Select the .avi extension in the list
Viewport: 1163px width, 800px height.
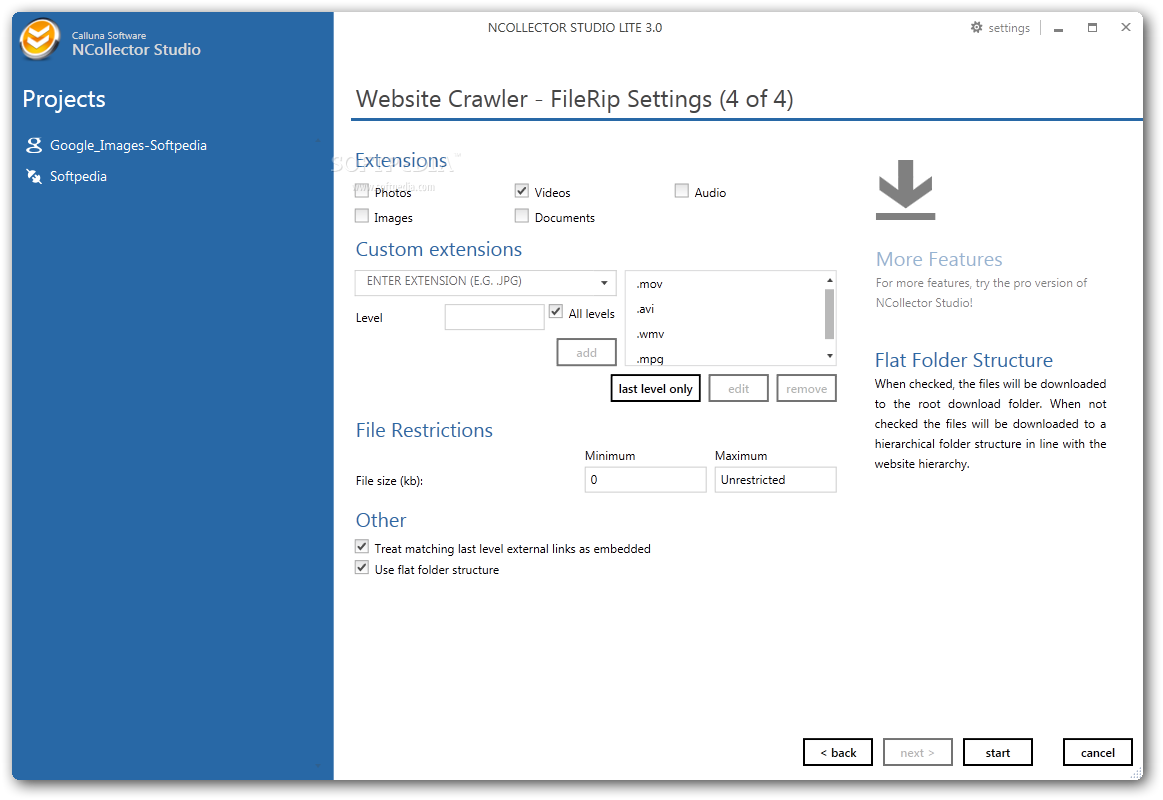[645, 309]
